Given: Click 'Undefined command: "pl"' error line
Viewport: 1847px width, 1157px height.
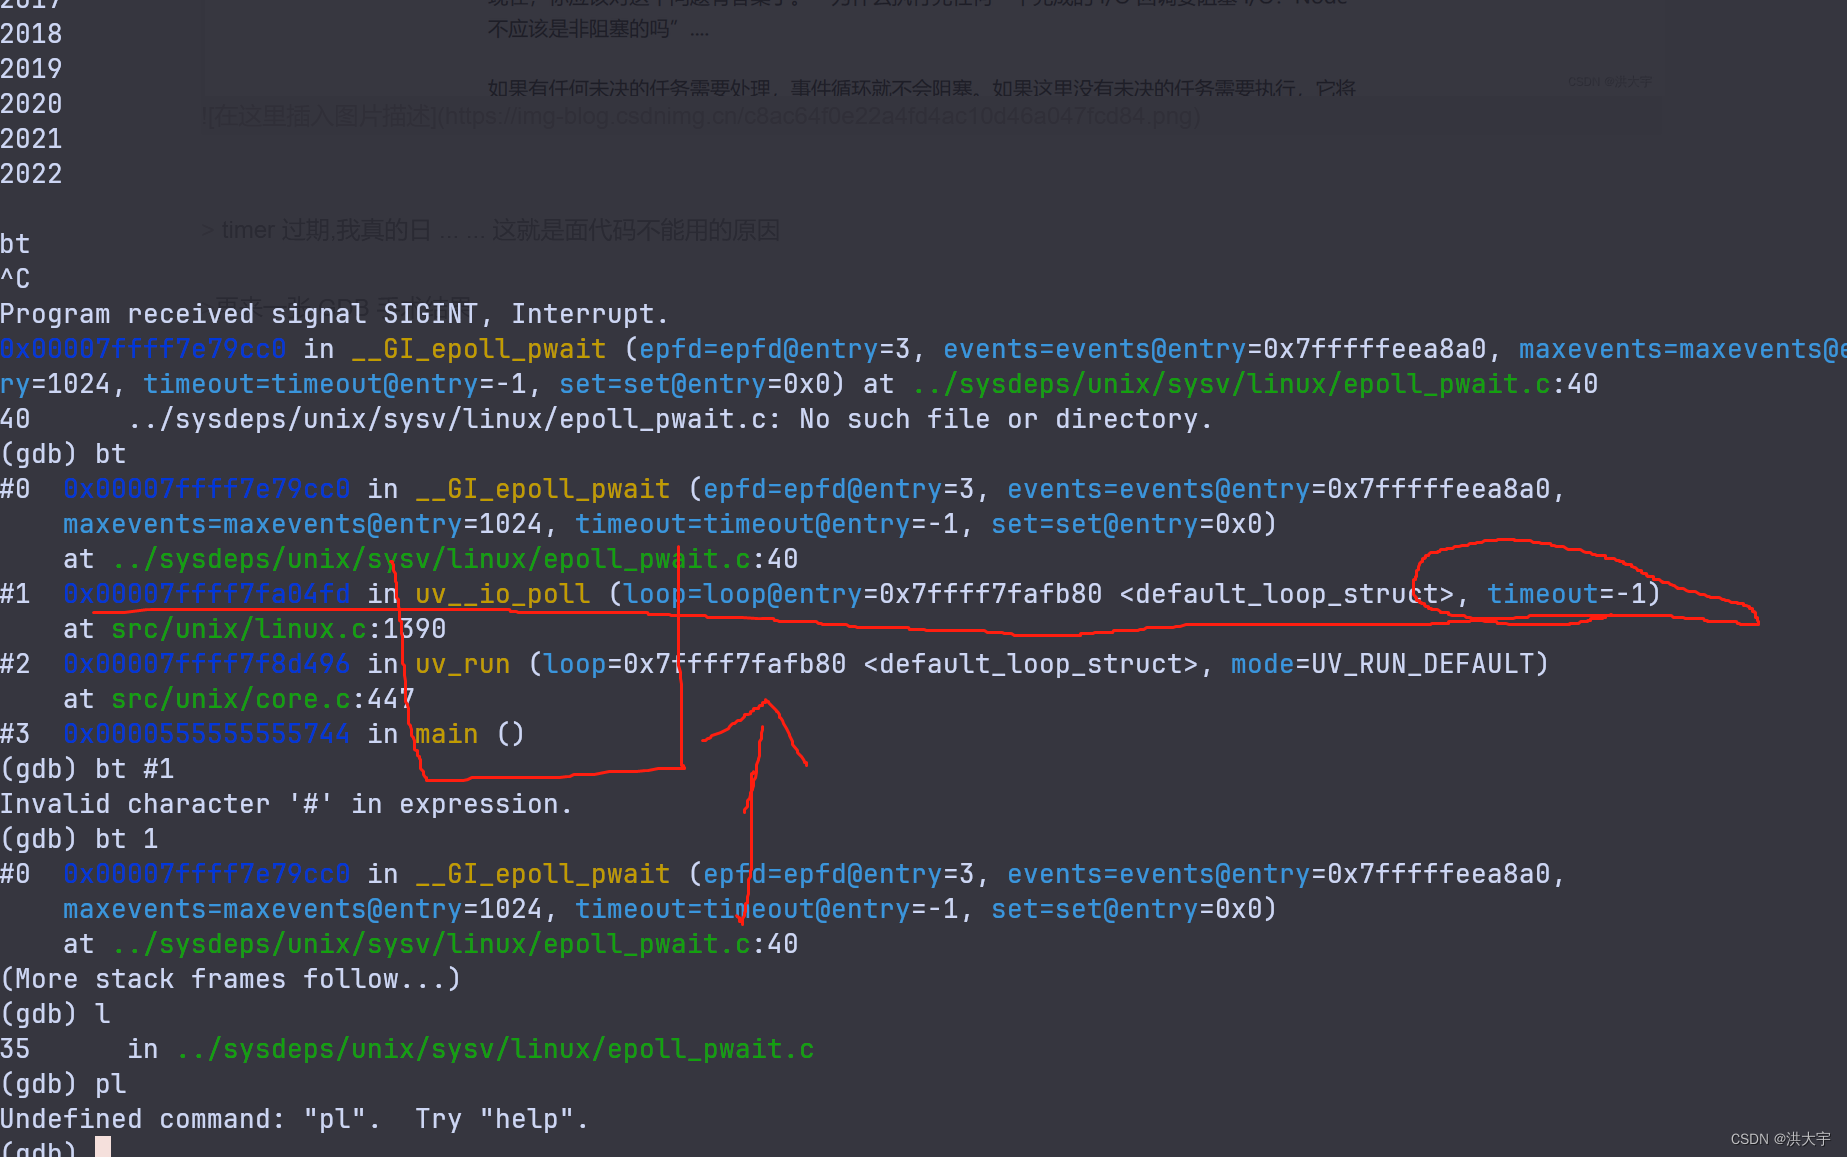Looking at the screenshot, I should coord(294,1119).
